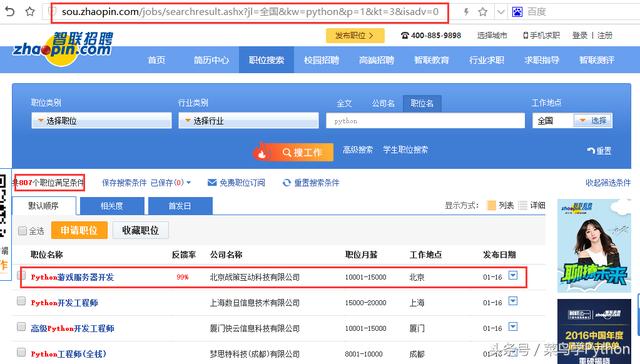640x364 pixels.
Task: Open 北京战策互动科技有限公司 company link
Action: 255,277
